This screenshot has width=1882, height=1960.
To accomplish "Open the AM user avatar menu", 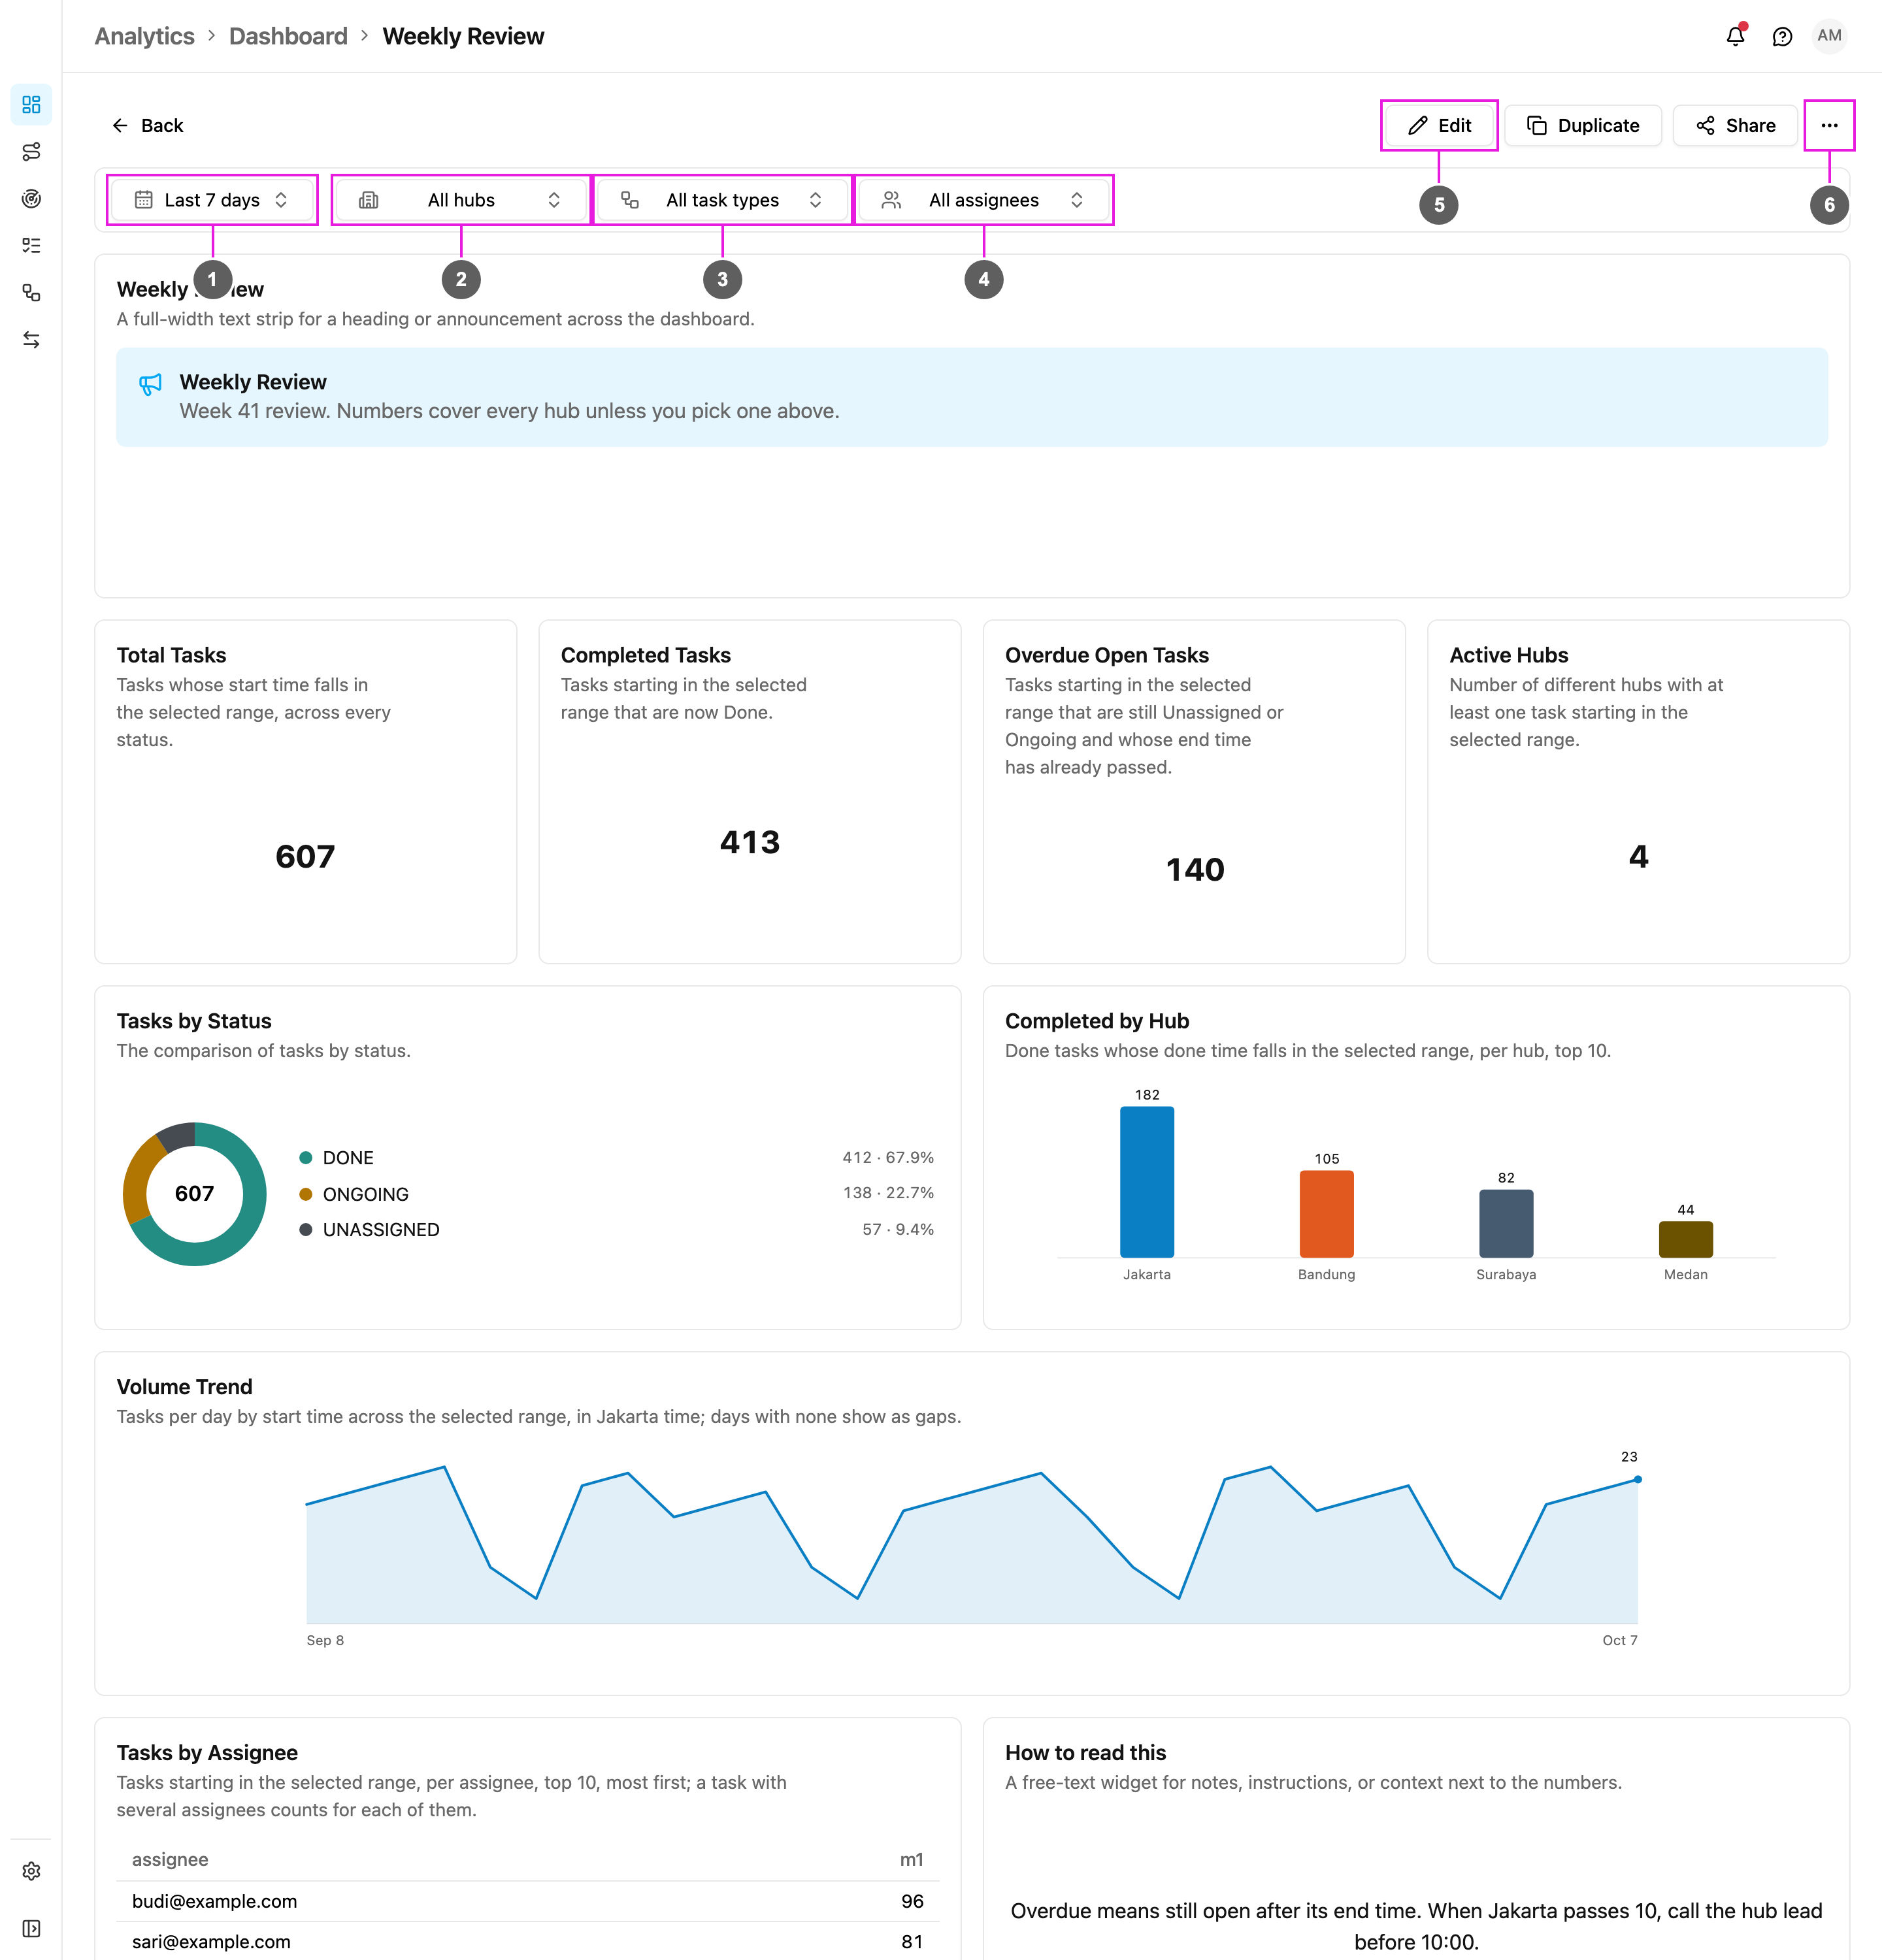I will [x=1829, y=36].
